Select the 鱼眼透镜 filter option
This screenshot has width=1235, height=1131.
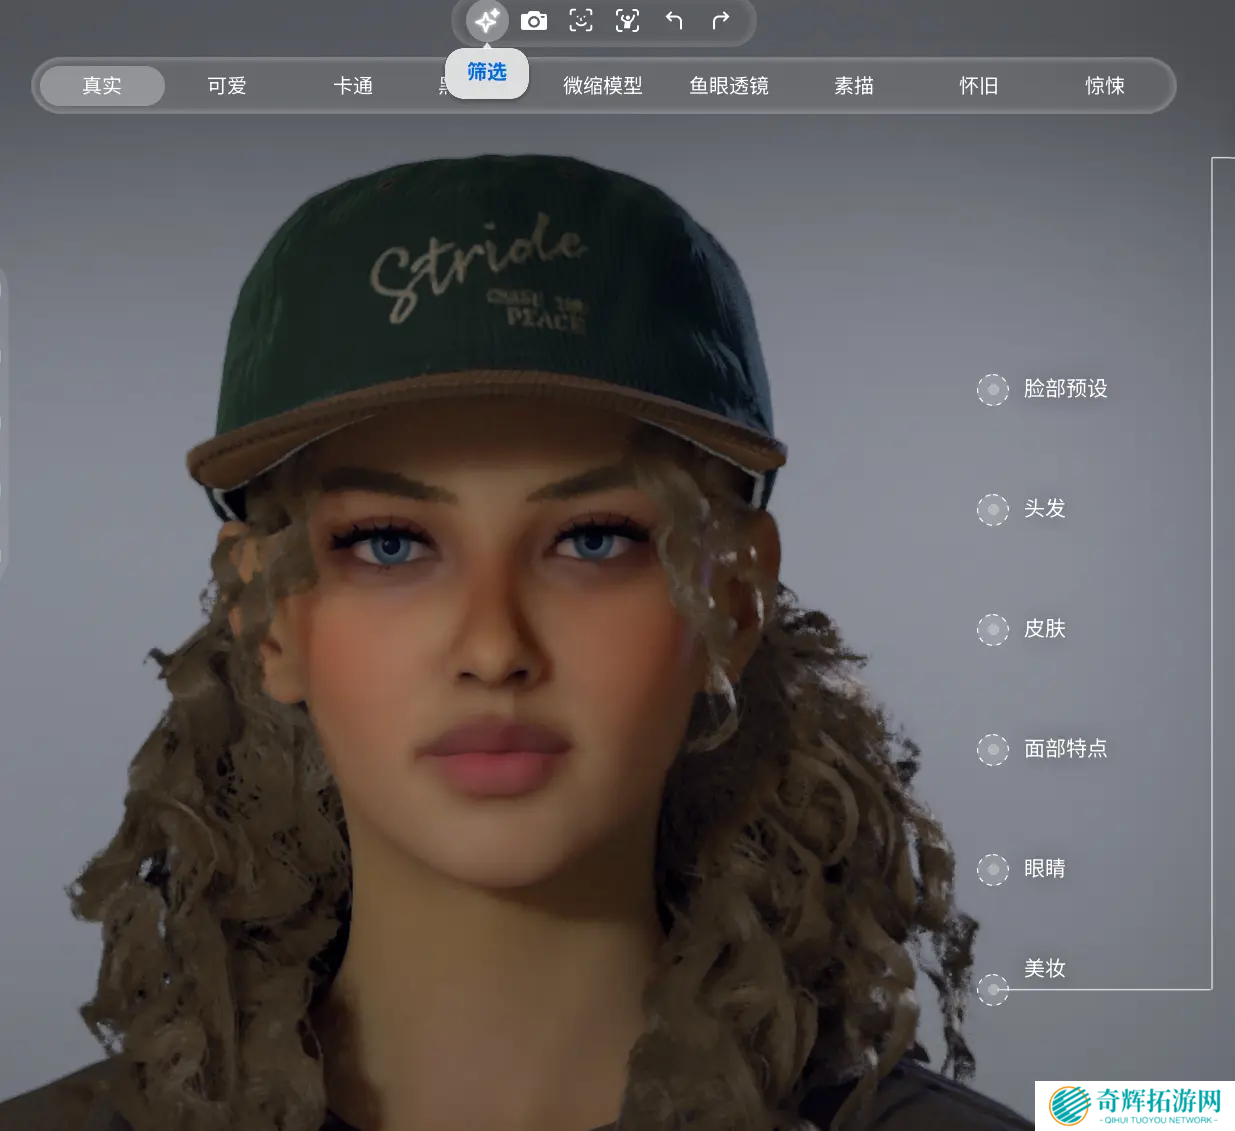click(x=729, y=86)
